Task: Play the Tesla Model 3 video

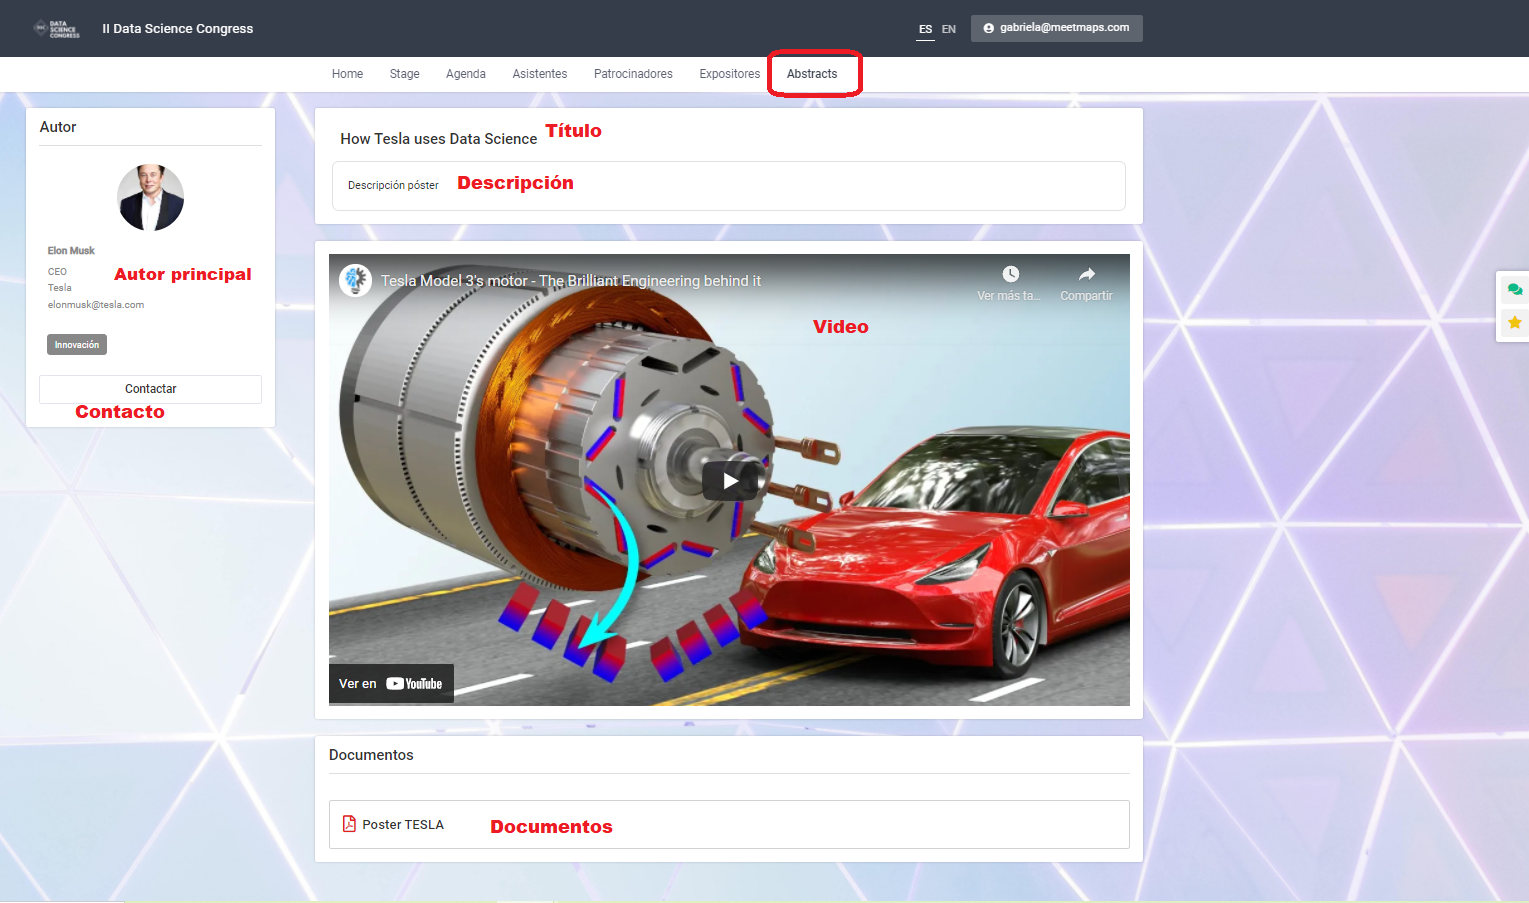Action: 730,481
